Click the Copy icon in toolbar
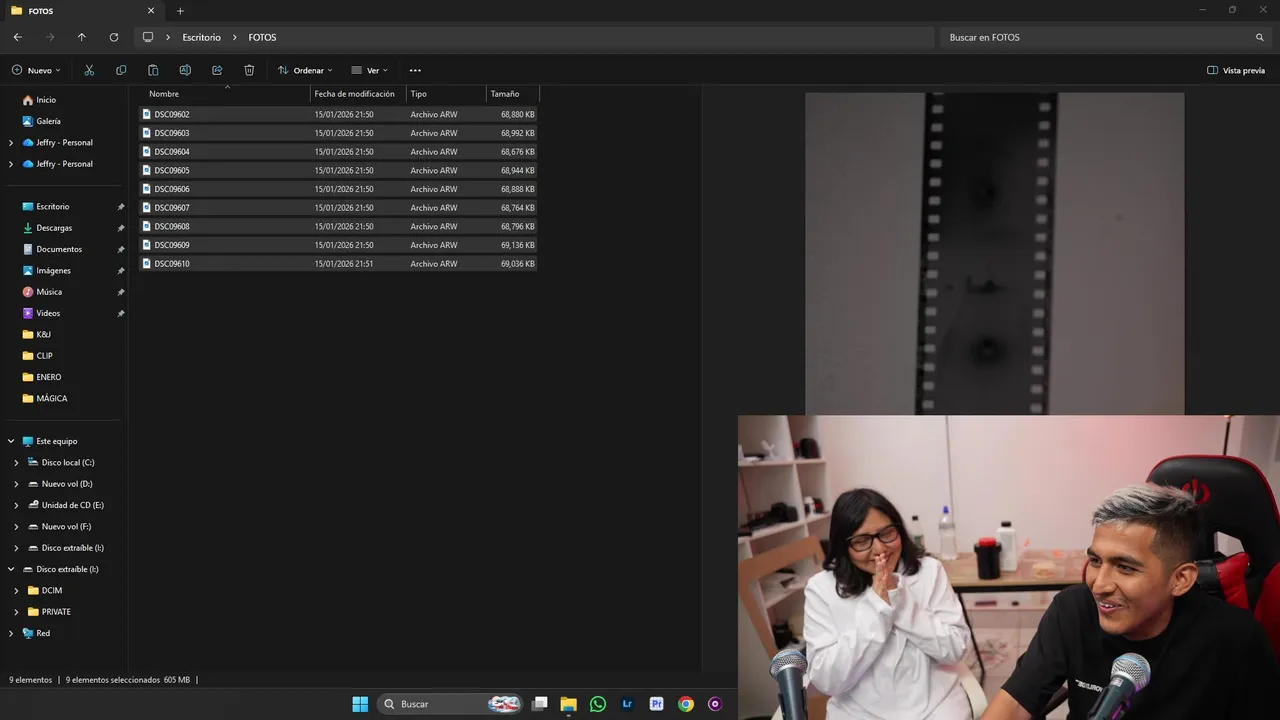Viewport: 1280px width, 720px height. tap(121, 70)
